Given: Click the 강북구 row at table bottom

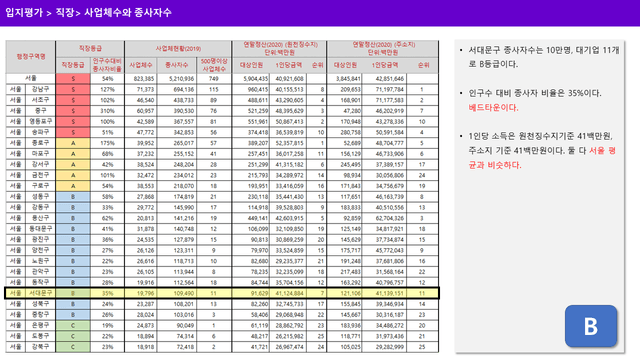Looking at the screenshot, I should tap(222, 347).
